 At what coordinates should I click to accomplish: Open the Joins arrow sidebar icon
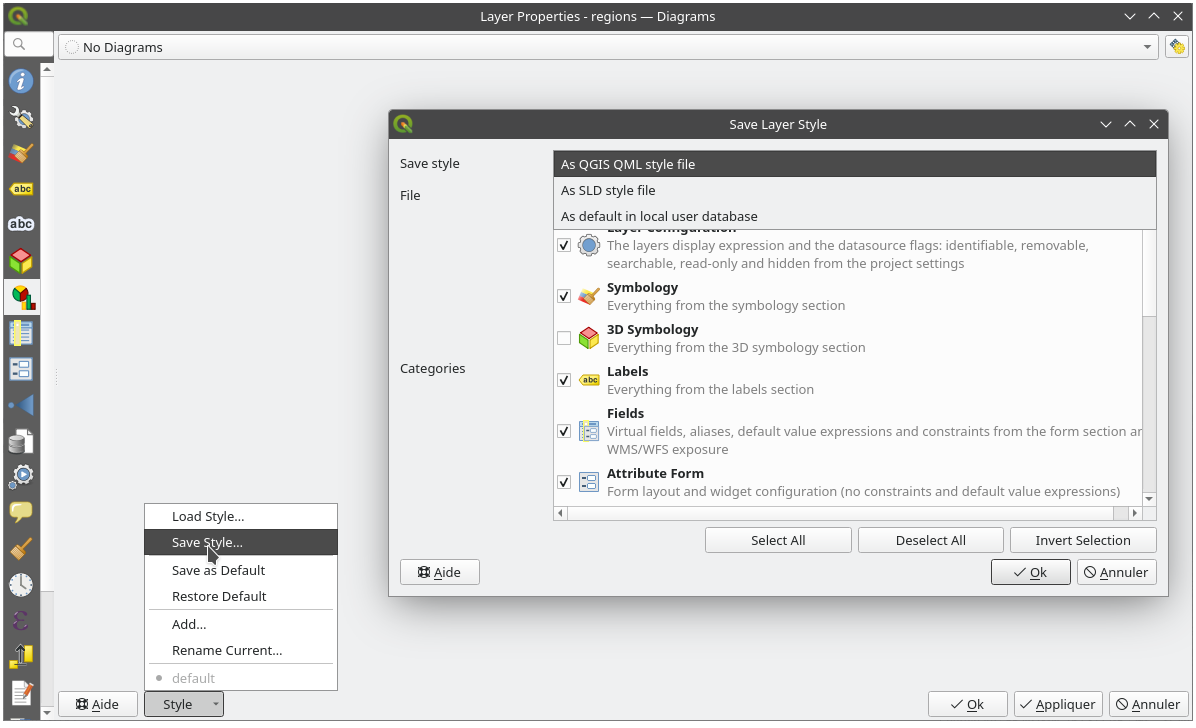21,405
